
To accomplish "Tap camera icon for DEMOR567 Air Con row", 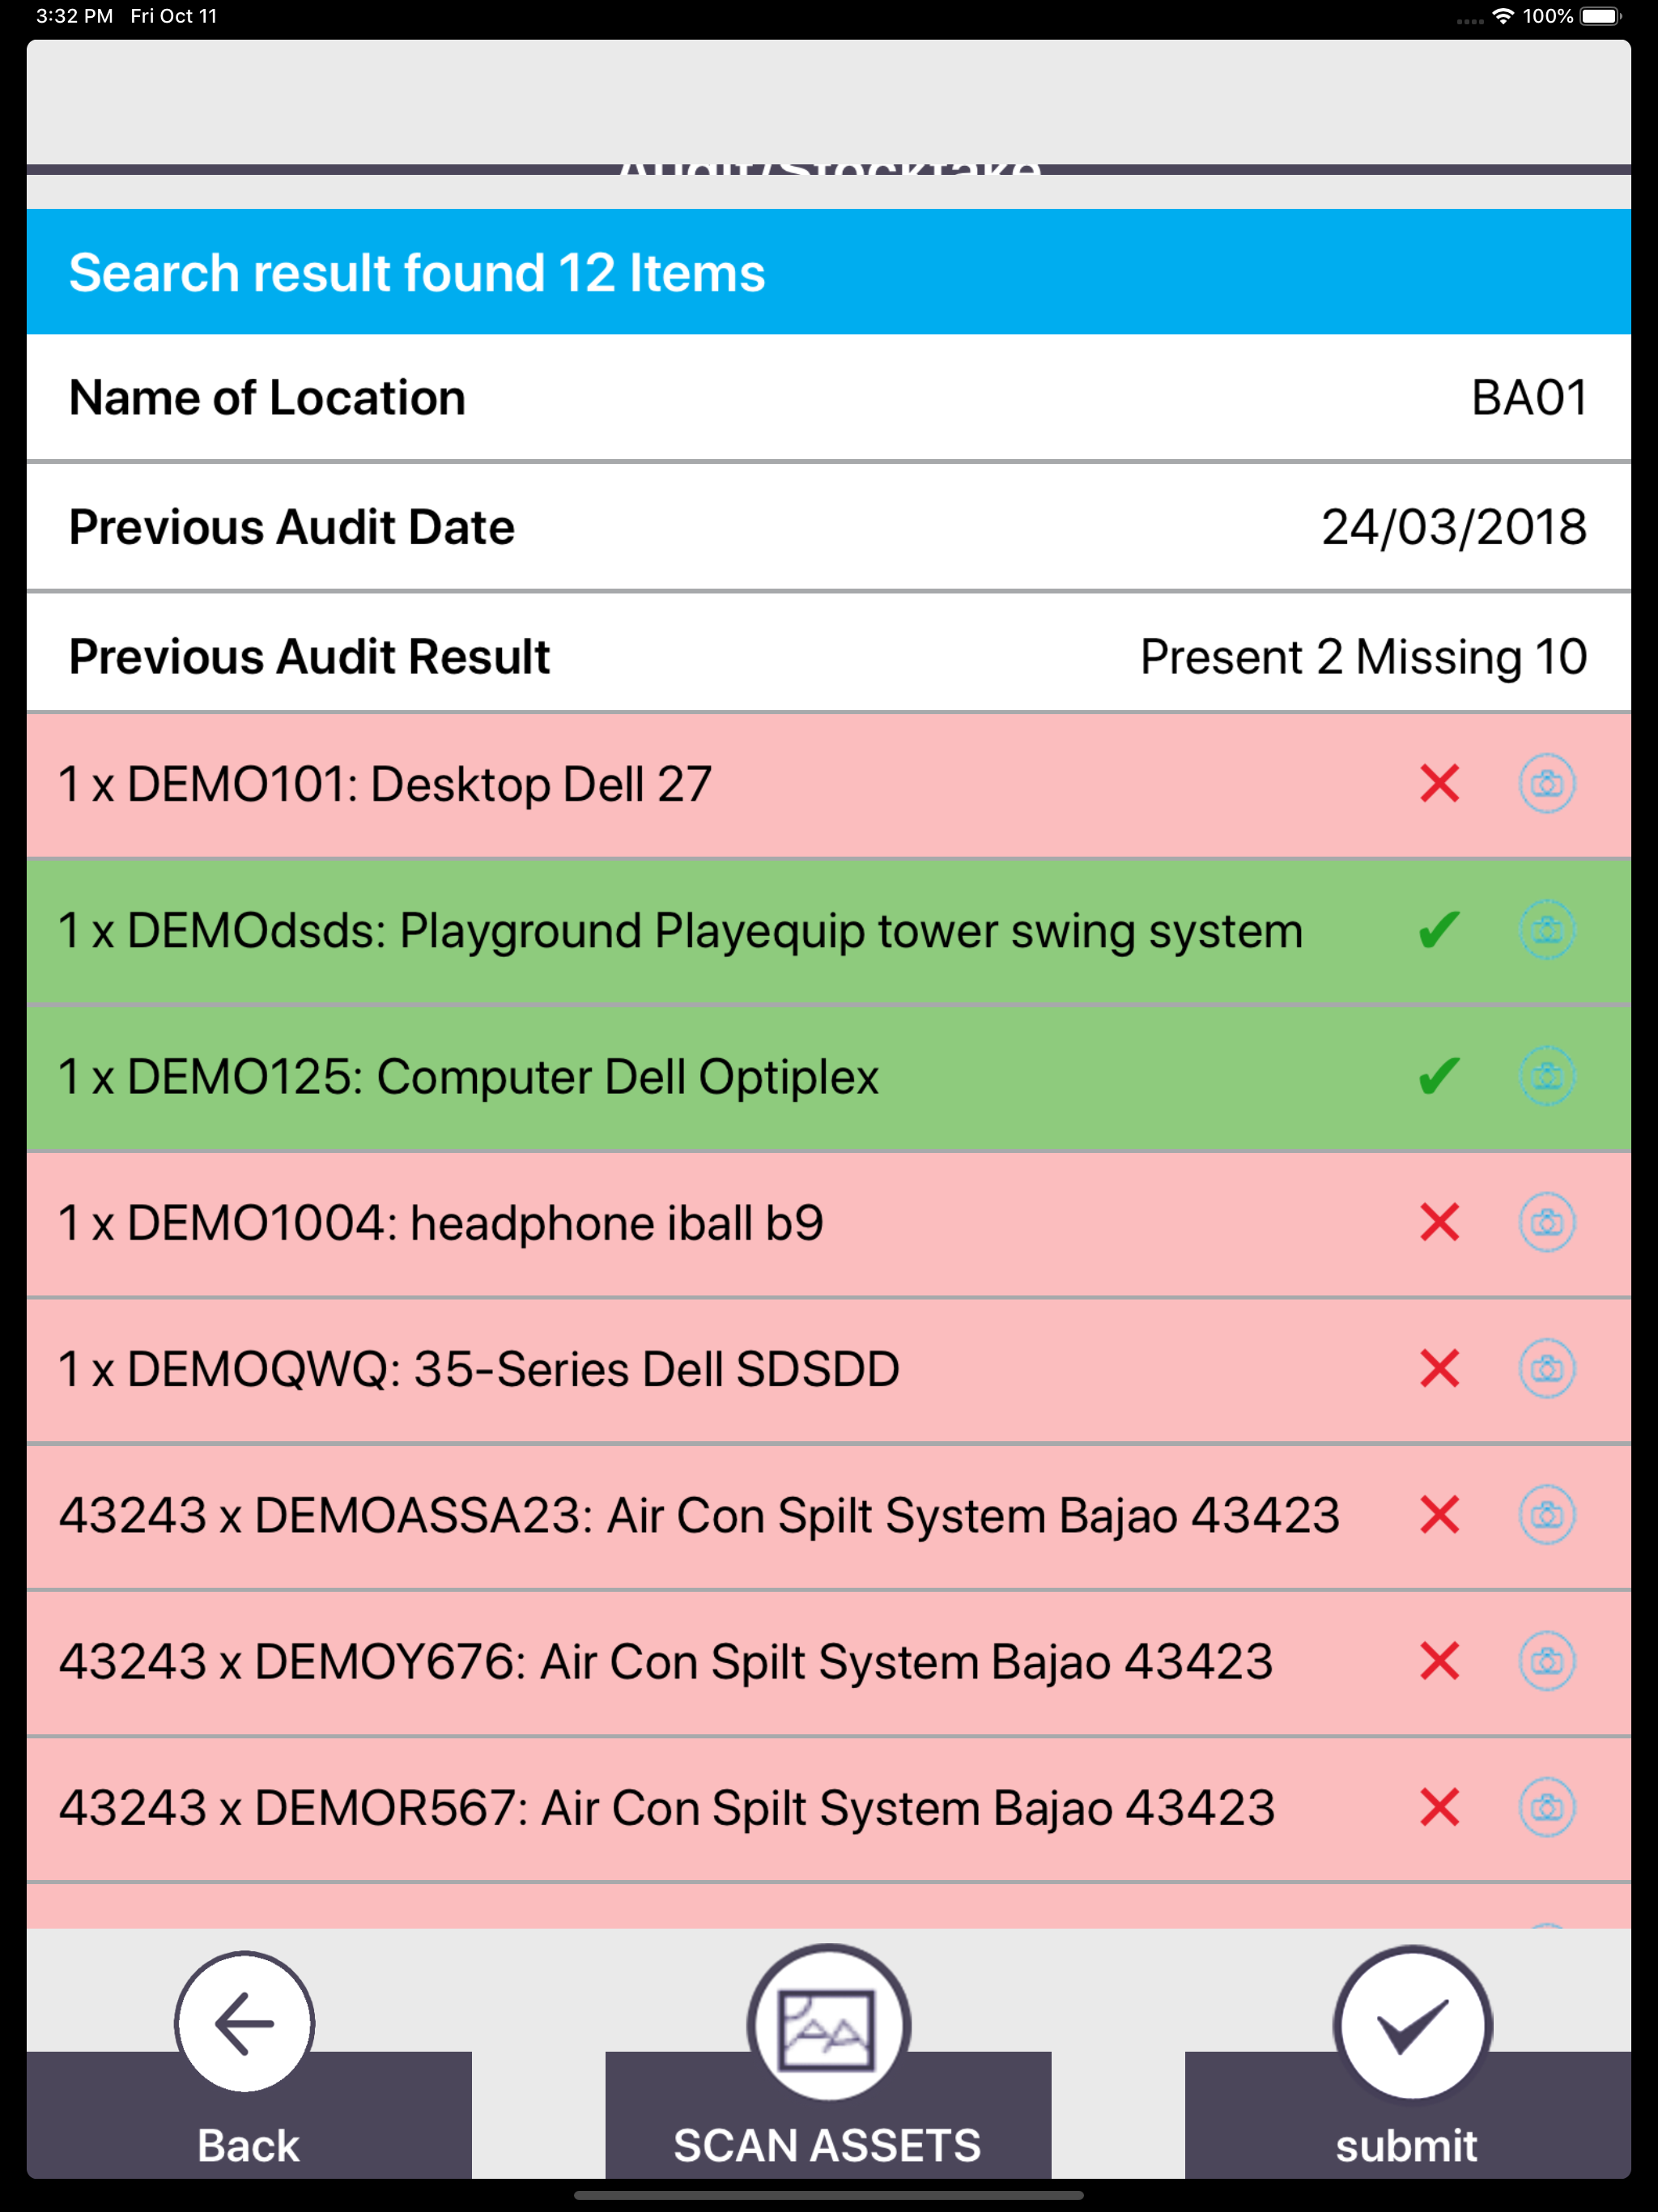I will (1546, 1807).
